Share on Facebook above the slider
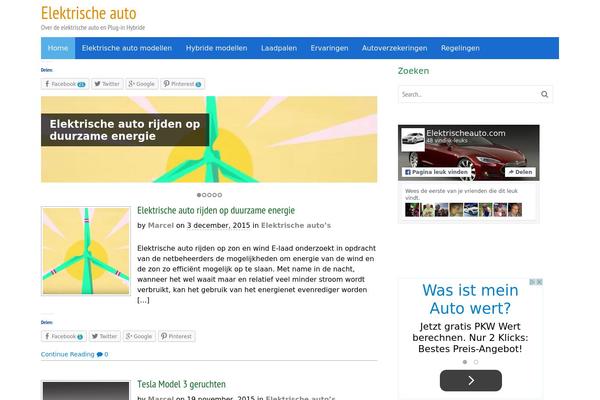This screenshot has height=400, width=600. click(x=65, y=84)
